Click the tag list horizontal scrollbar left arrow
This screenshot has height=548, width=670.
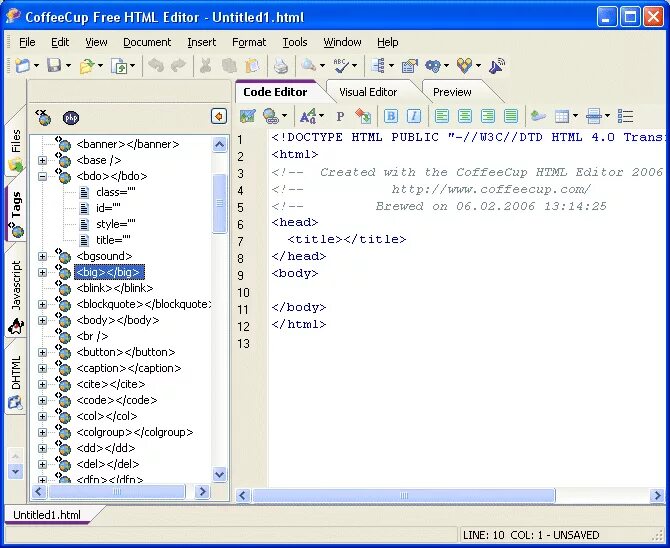pos(38,492)
